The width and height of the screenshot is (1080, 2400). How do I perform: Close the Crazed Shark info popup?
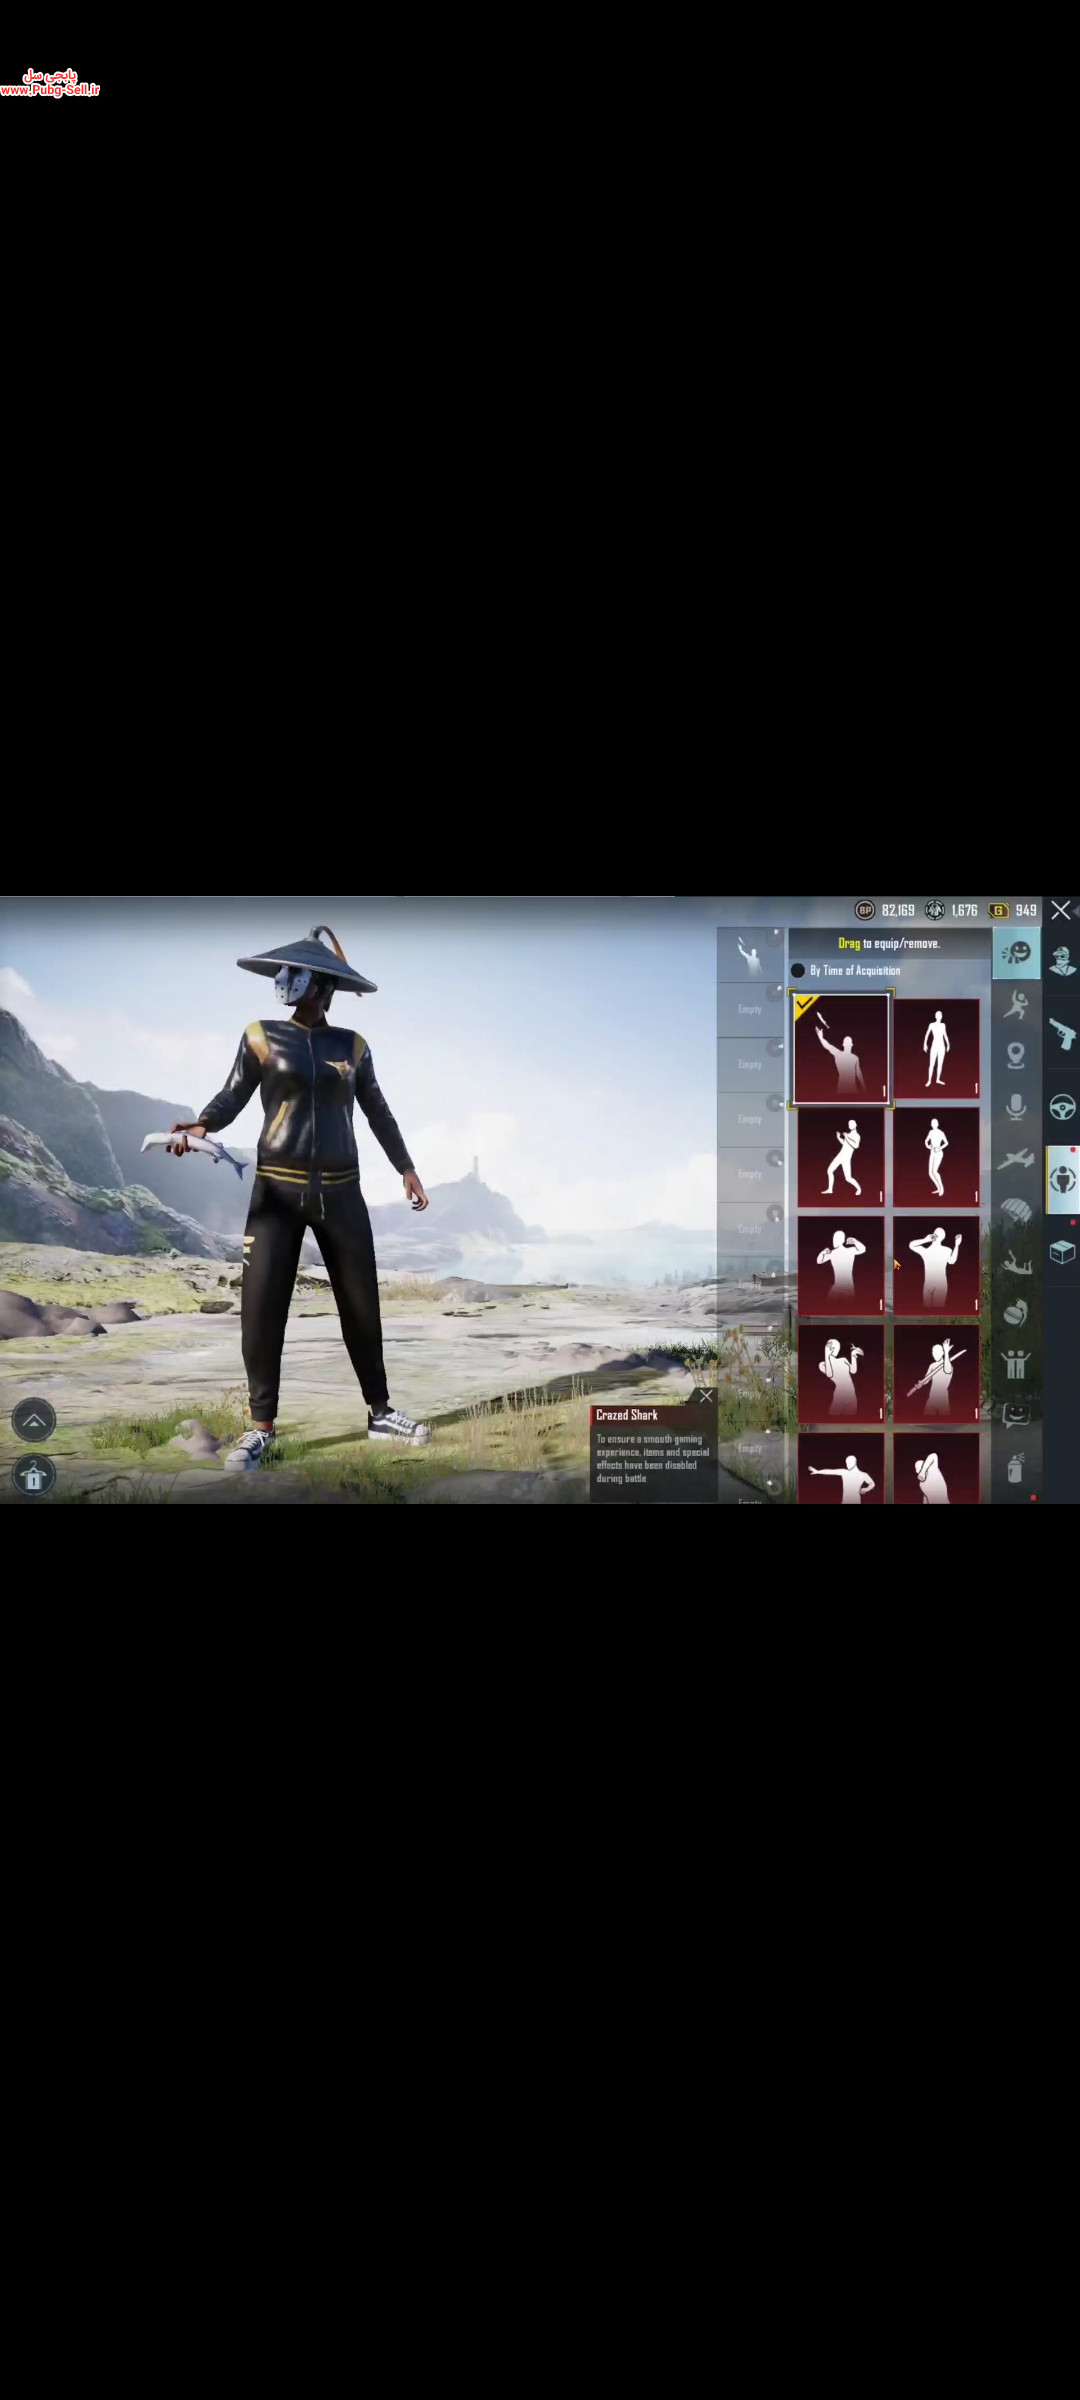(x=706, y=1396)
